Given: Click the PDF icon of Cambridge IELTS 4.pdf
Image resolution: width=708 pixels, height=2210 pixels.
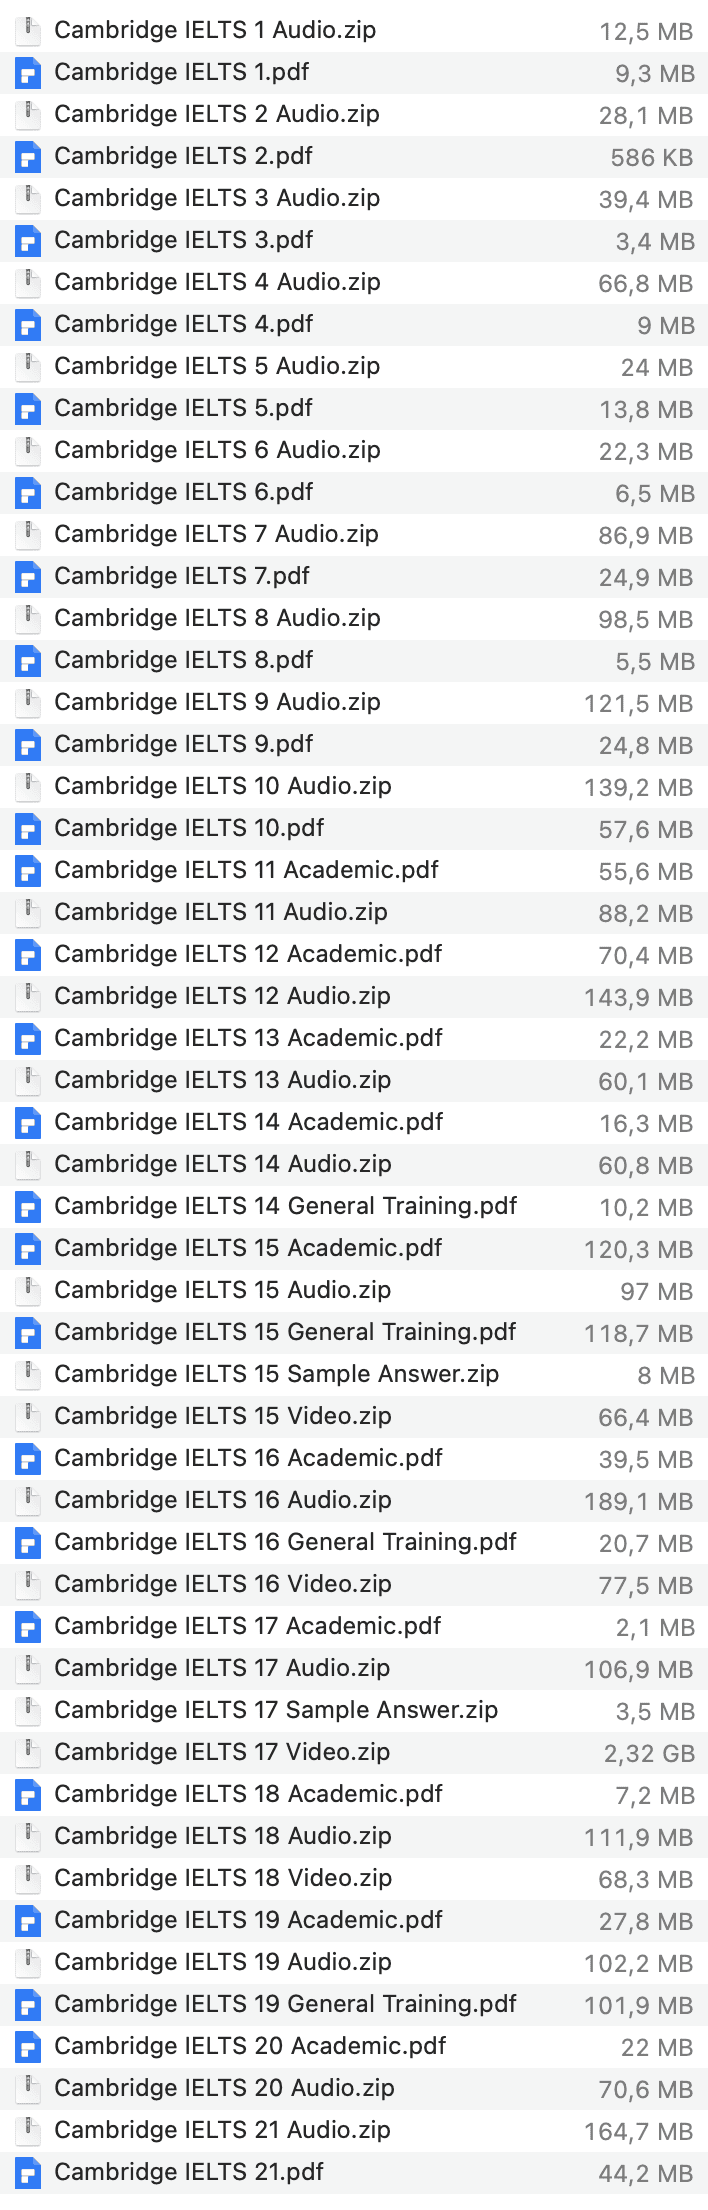Looking at the screenshot, I should click(x=29, y=325).
